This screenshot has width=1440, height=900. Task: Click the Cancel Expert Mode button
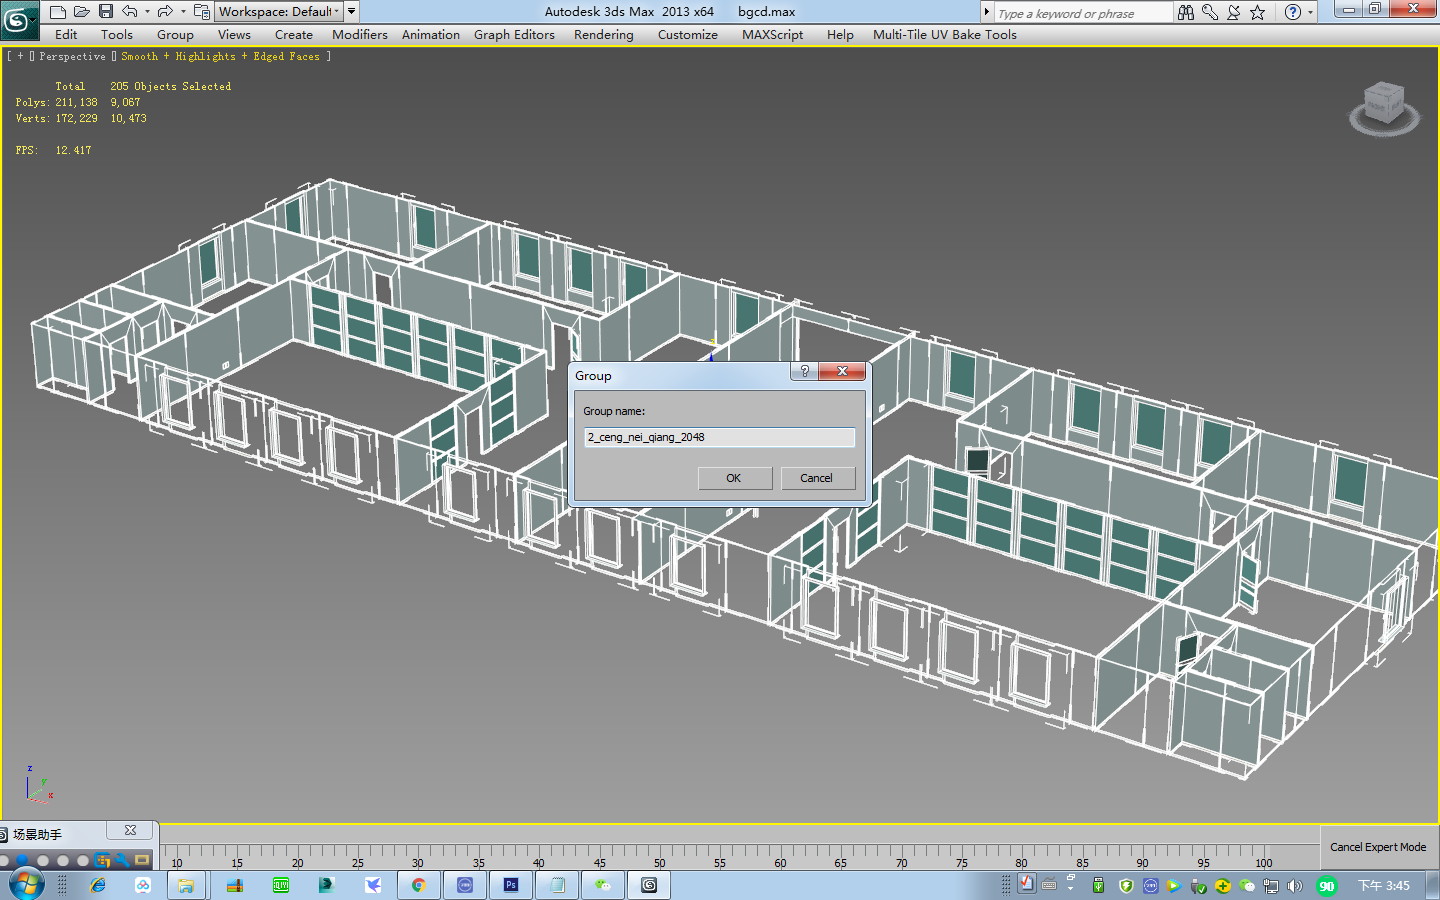tap(1378, 847)
